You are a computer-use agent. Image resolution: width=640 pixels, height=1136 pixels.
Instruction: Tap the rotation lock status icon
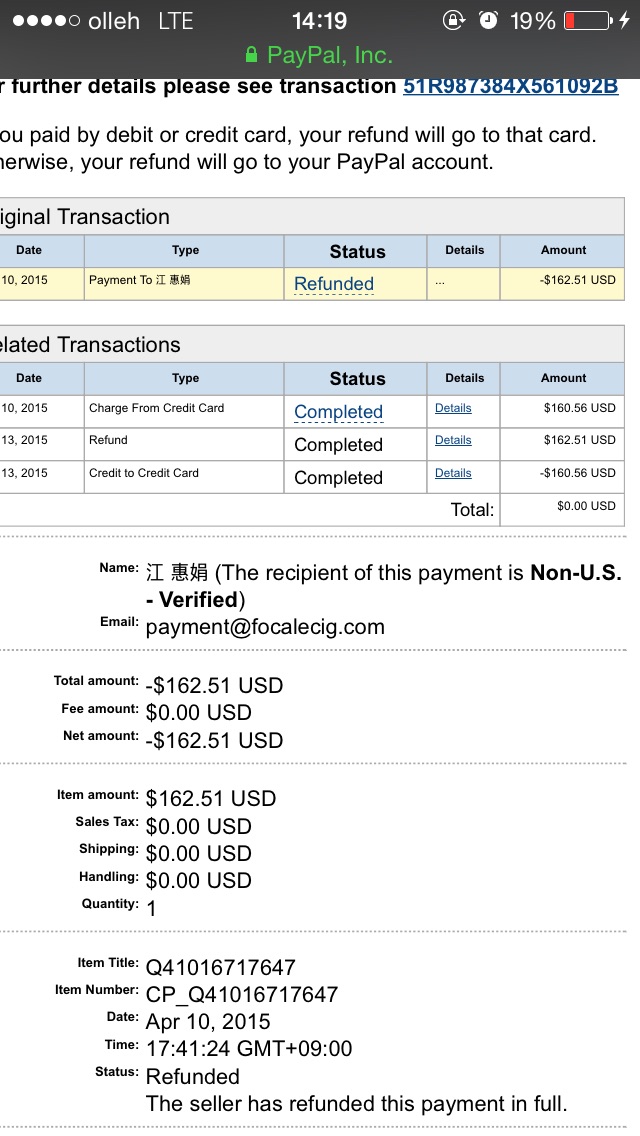(x=454, y=20)
